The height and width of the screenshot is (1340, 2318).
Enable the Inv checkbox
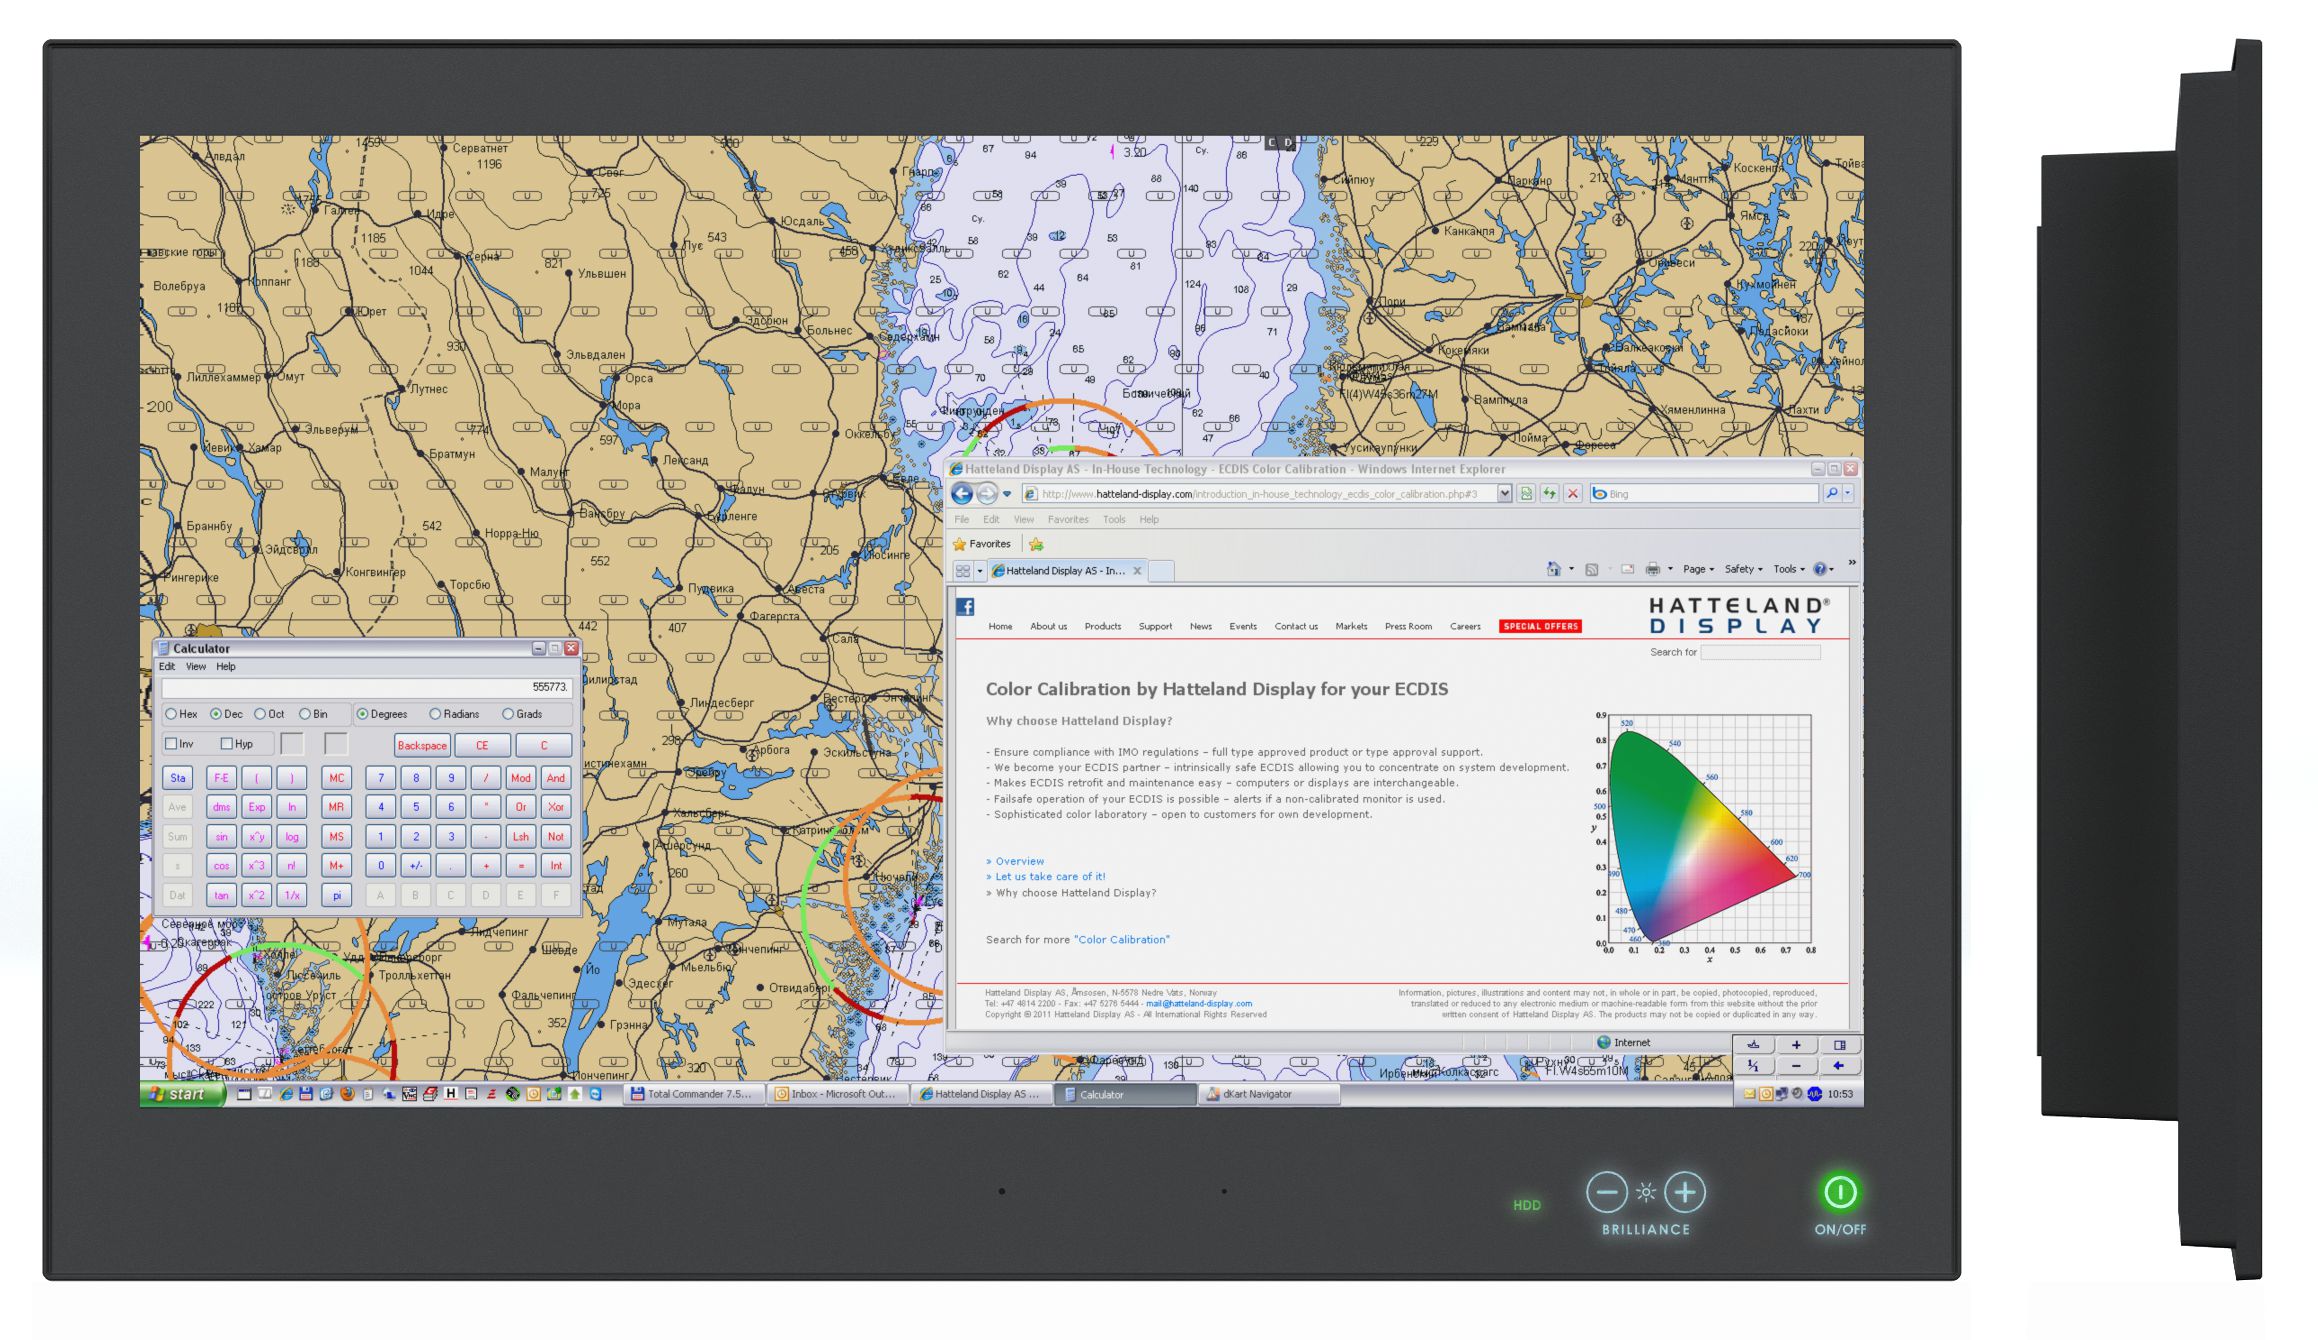171,744
